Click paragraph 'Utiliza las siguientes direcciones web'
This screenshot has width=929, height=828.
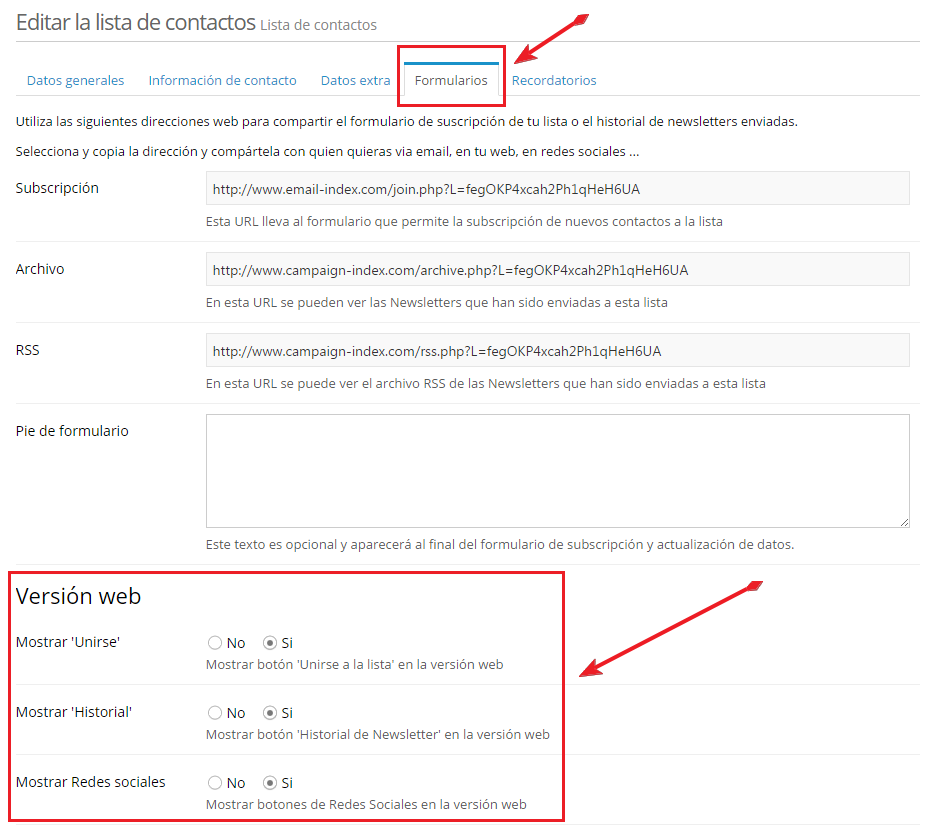(x=406, y=121)
